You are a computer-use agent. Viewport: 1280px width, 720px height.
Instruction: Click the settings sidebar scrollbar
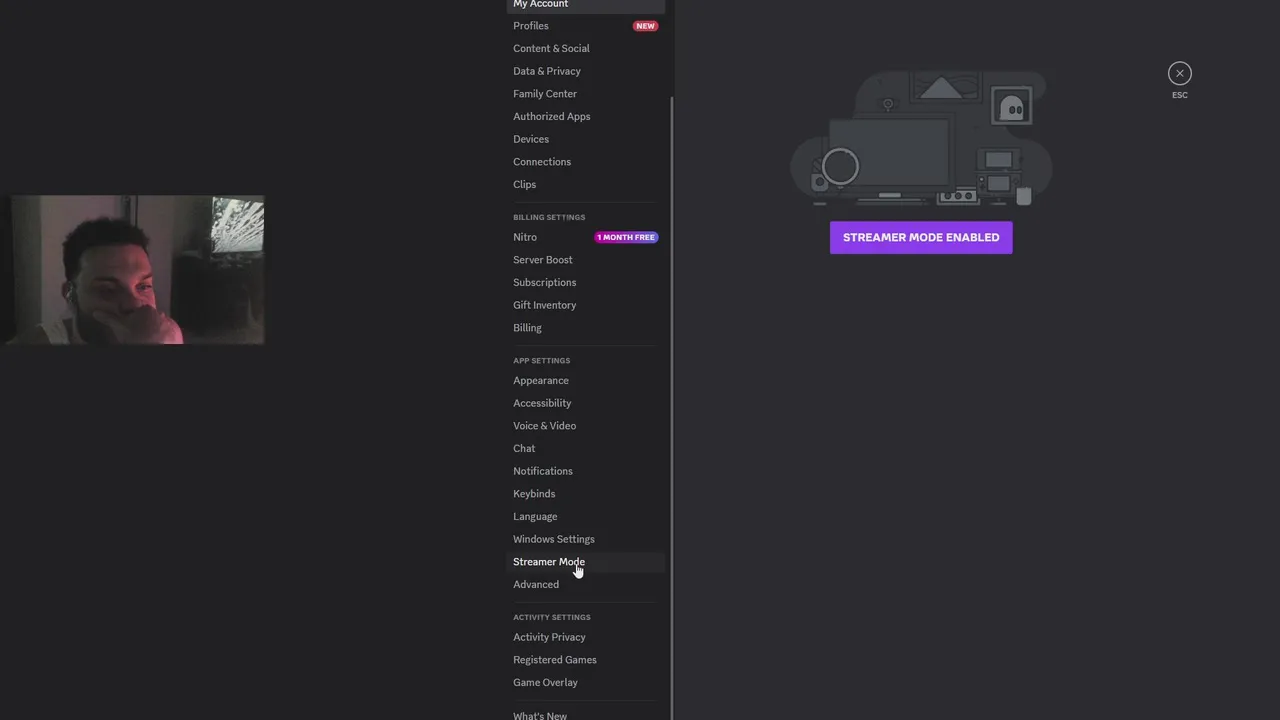pyautogui.click(x=672, y=408)
